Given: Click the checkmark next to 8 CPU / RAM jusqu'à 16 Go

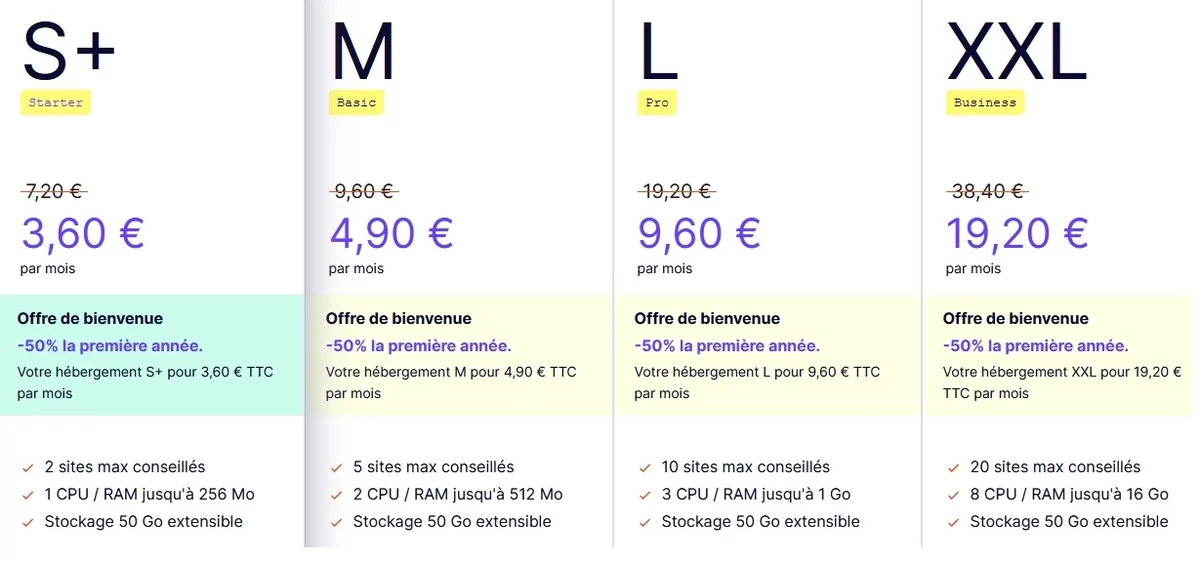Looking at the screenshot, I should click(952, 495).
